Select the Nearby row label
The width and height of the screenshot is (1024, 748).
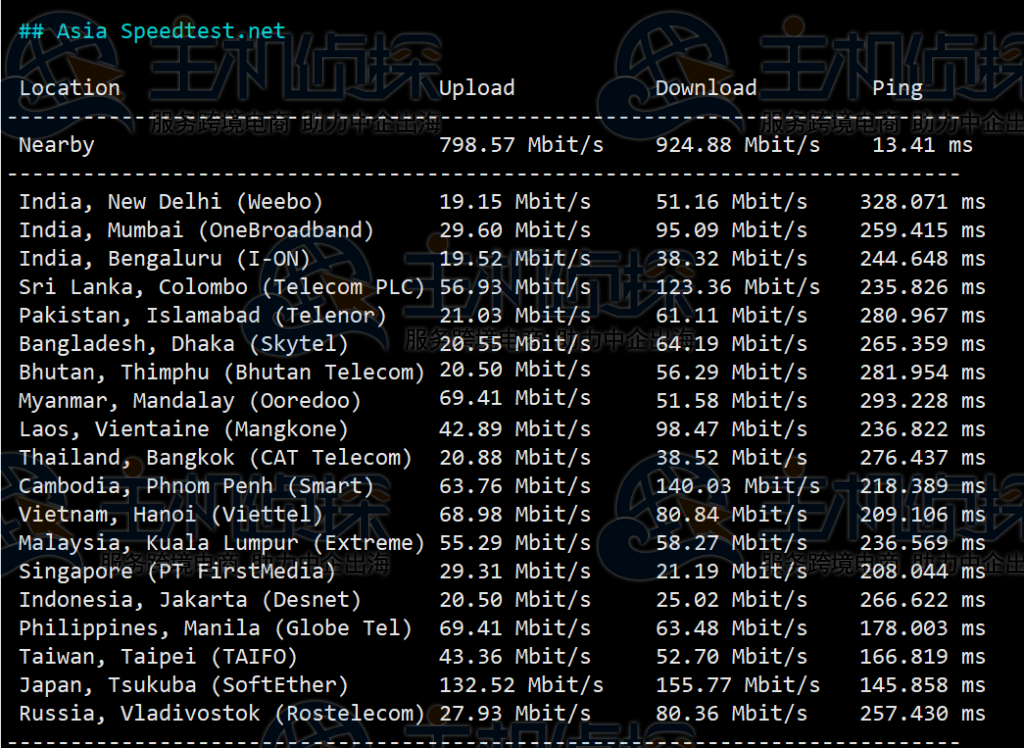click(56, 145)
